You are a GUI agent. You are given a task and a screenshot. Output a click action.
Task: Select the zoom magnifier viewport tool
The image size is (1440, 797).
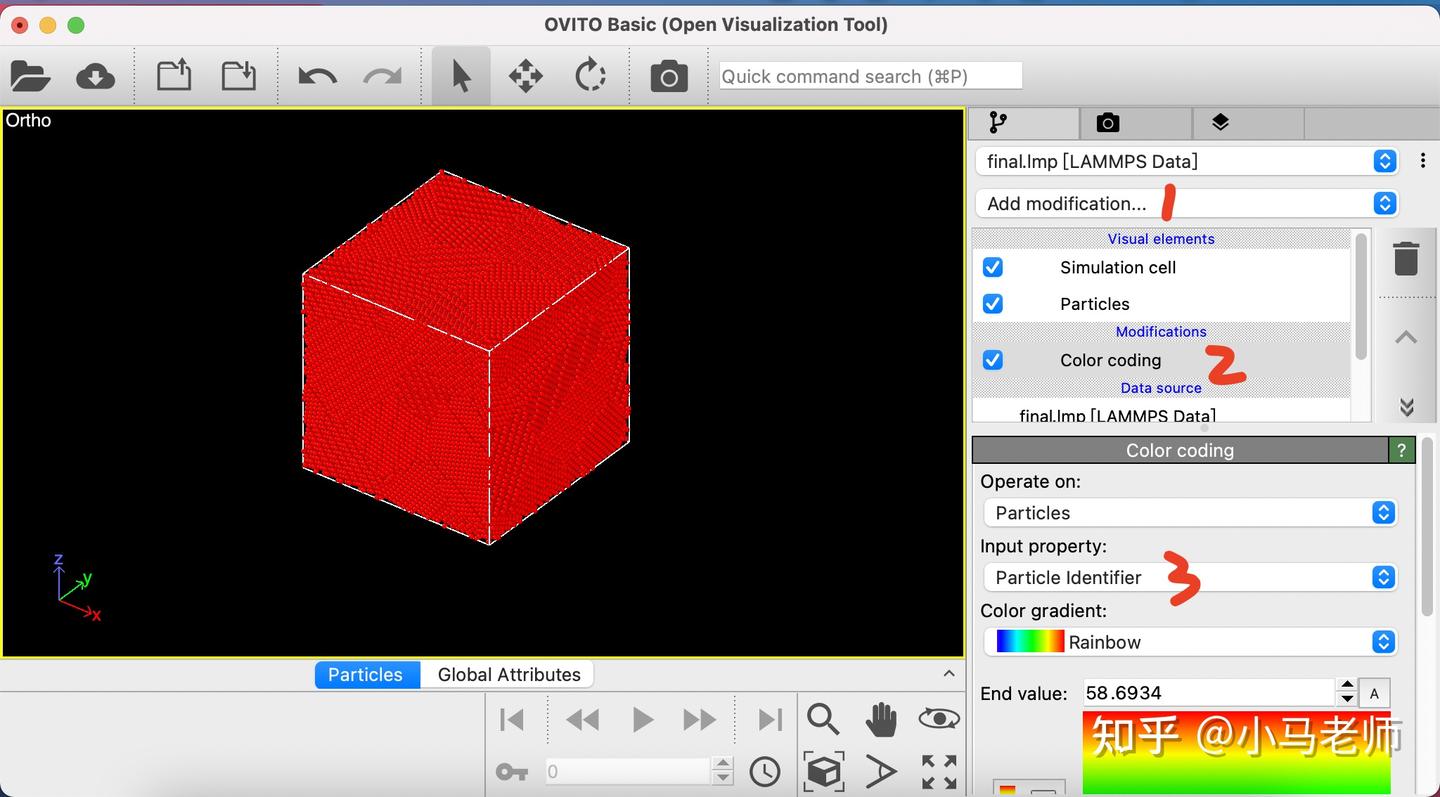[x=822, y=719]
